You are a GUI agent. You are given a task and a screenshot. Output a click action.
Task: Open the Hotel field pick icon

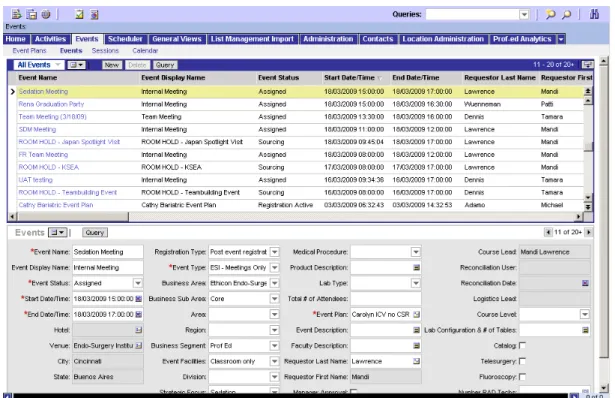[x=138, y=330]
